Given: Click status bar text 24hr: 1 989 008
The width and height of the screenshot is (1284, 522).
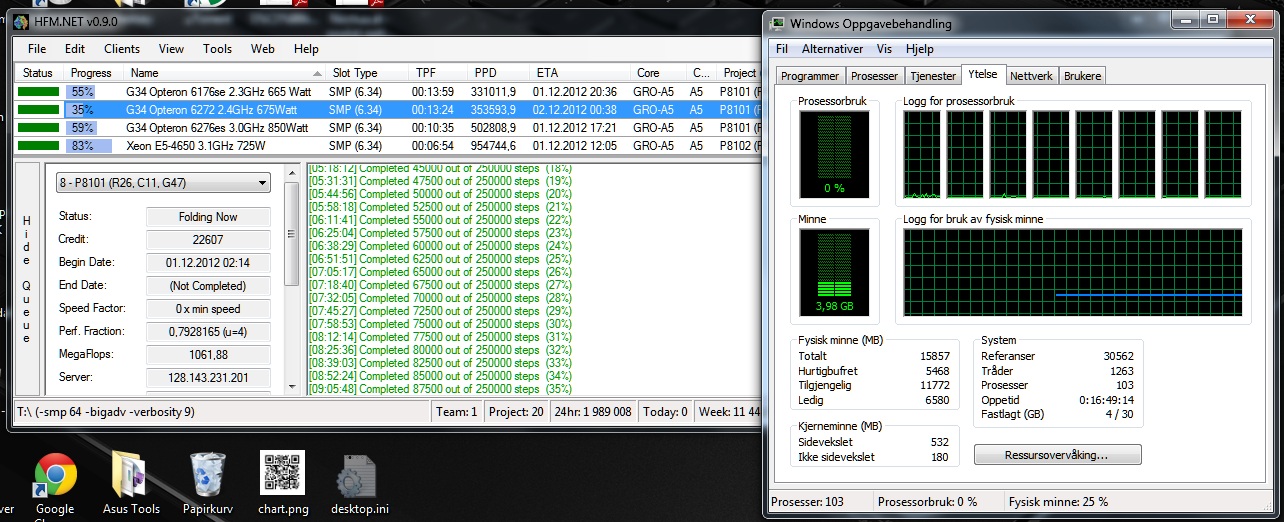Looking at the screenshot, I should coord(593,412).
